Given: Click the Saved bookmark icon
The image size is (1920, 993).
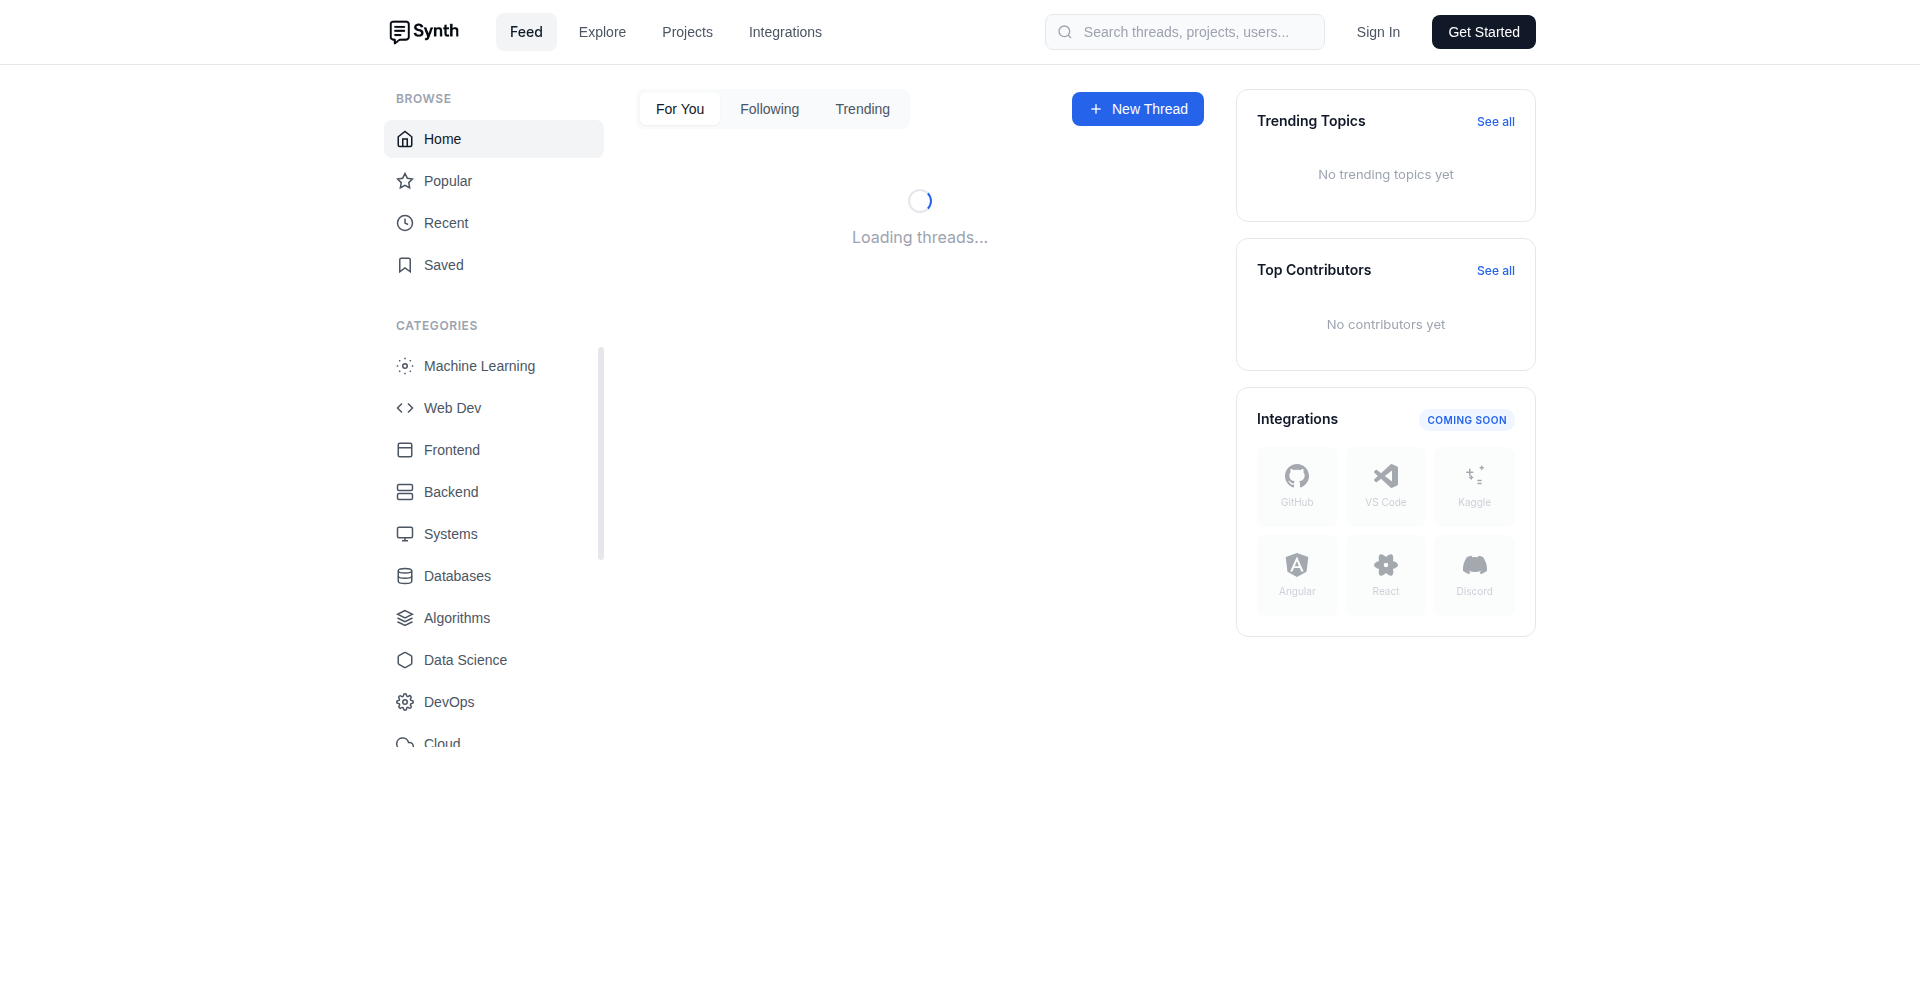Looking at the screenshot, I should pyautogui.click(x=405, y=265).
